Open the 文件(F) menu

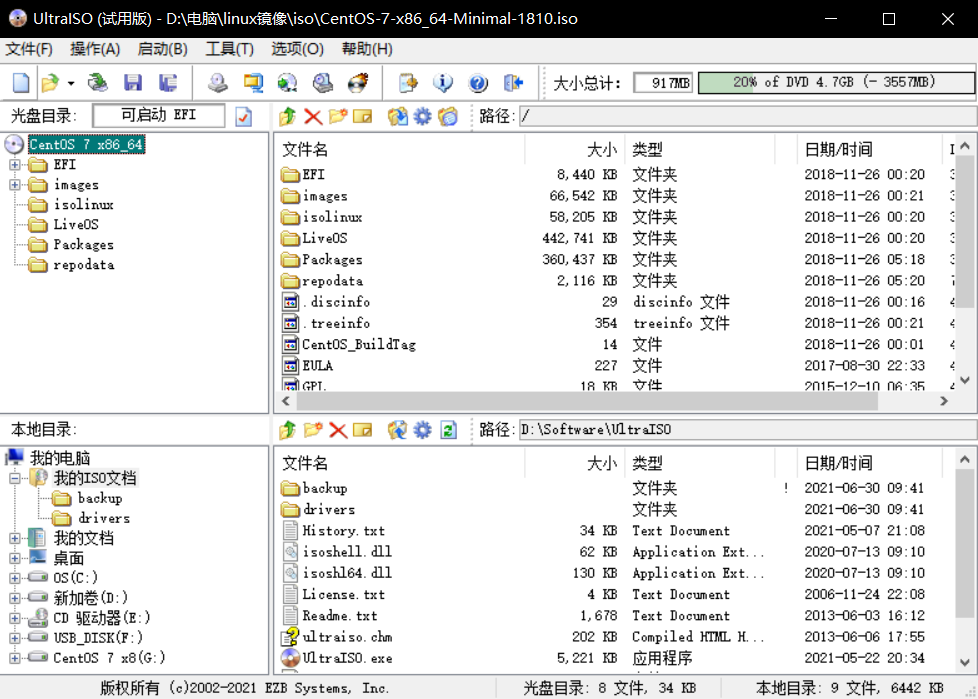coord(29,49)
